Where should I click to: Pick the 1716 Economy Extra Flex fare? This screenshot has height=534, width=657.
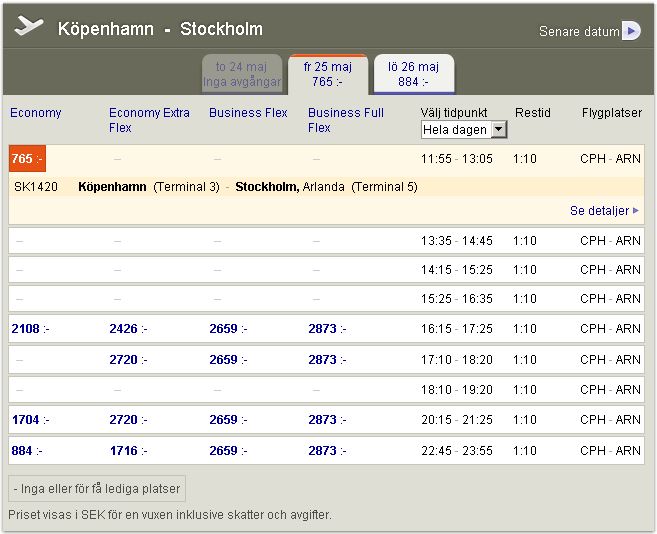pyautogui.click(x=127, y=451)
